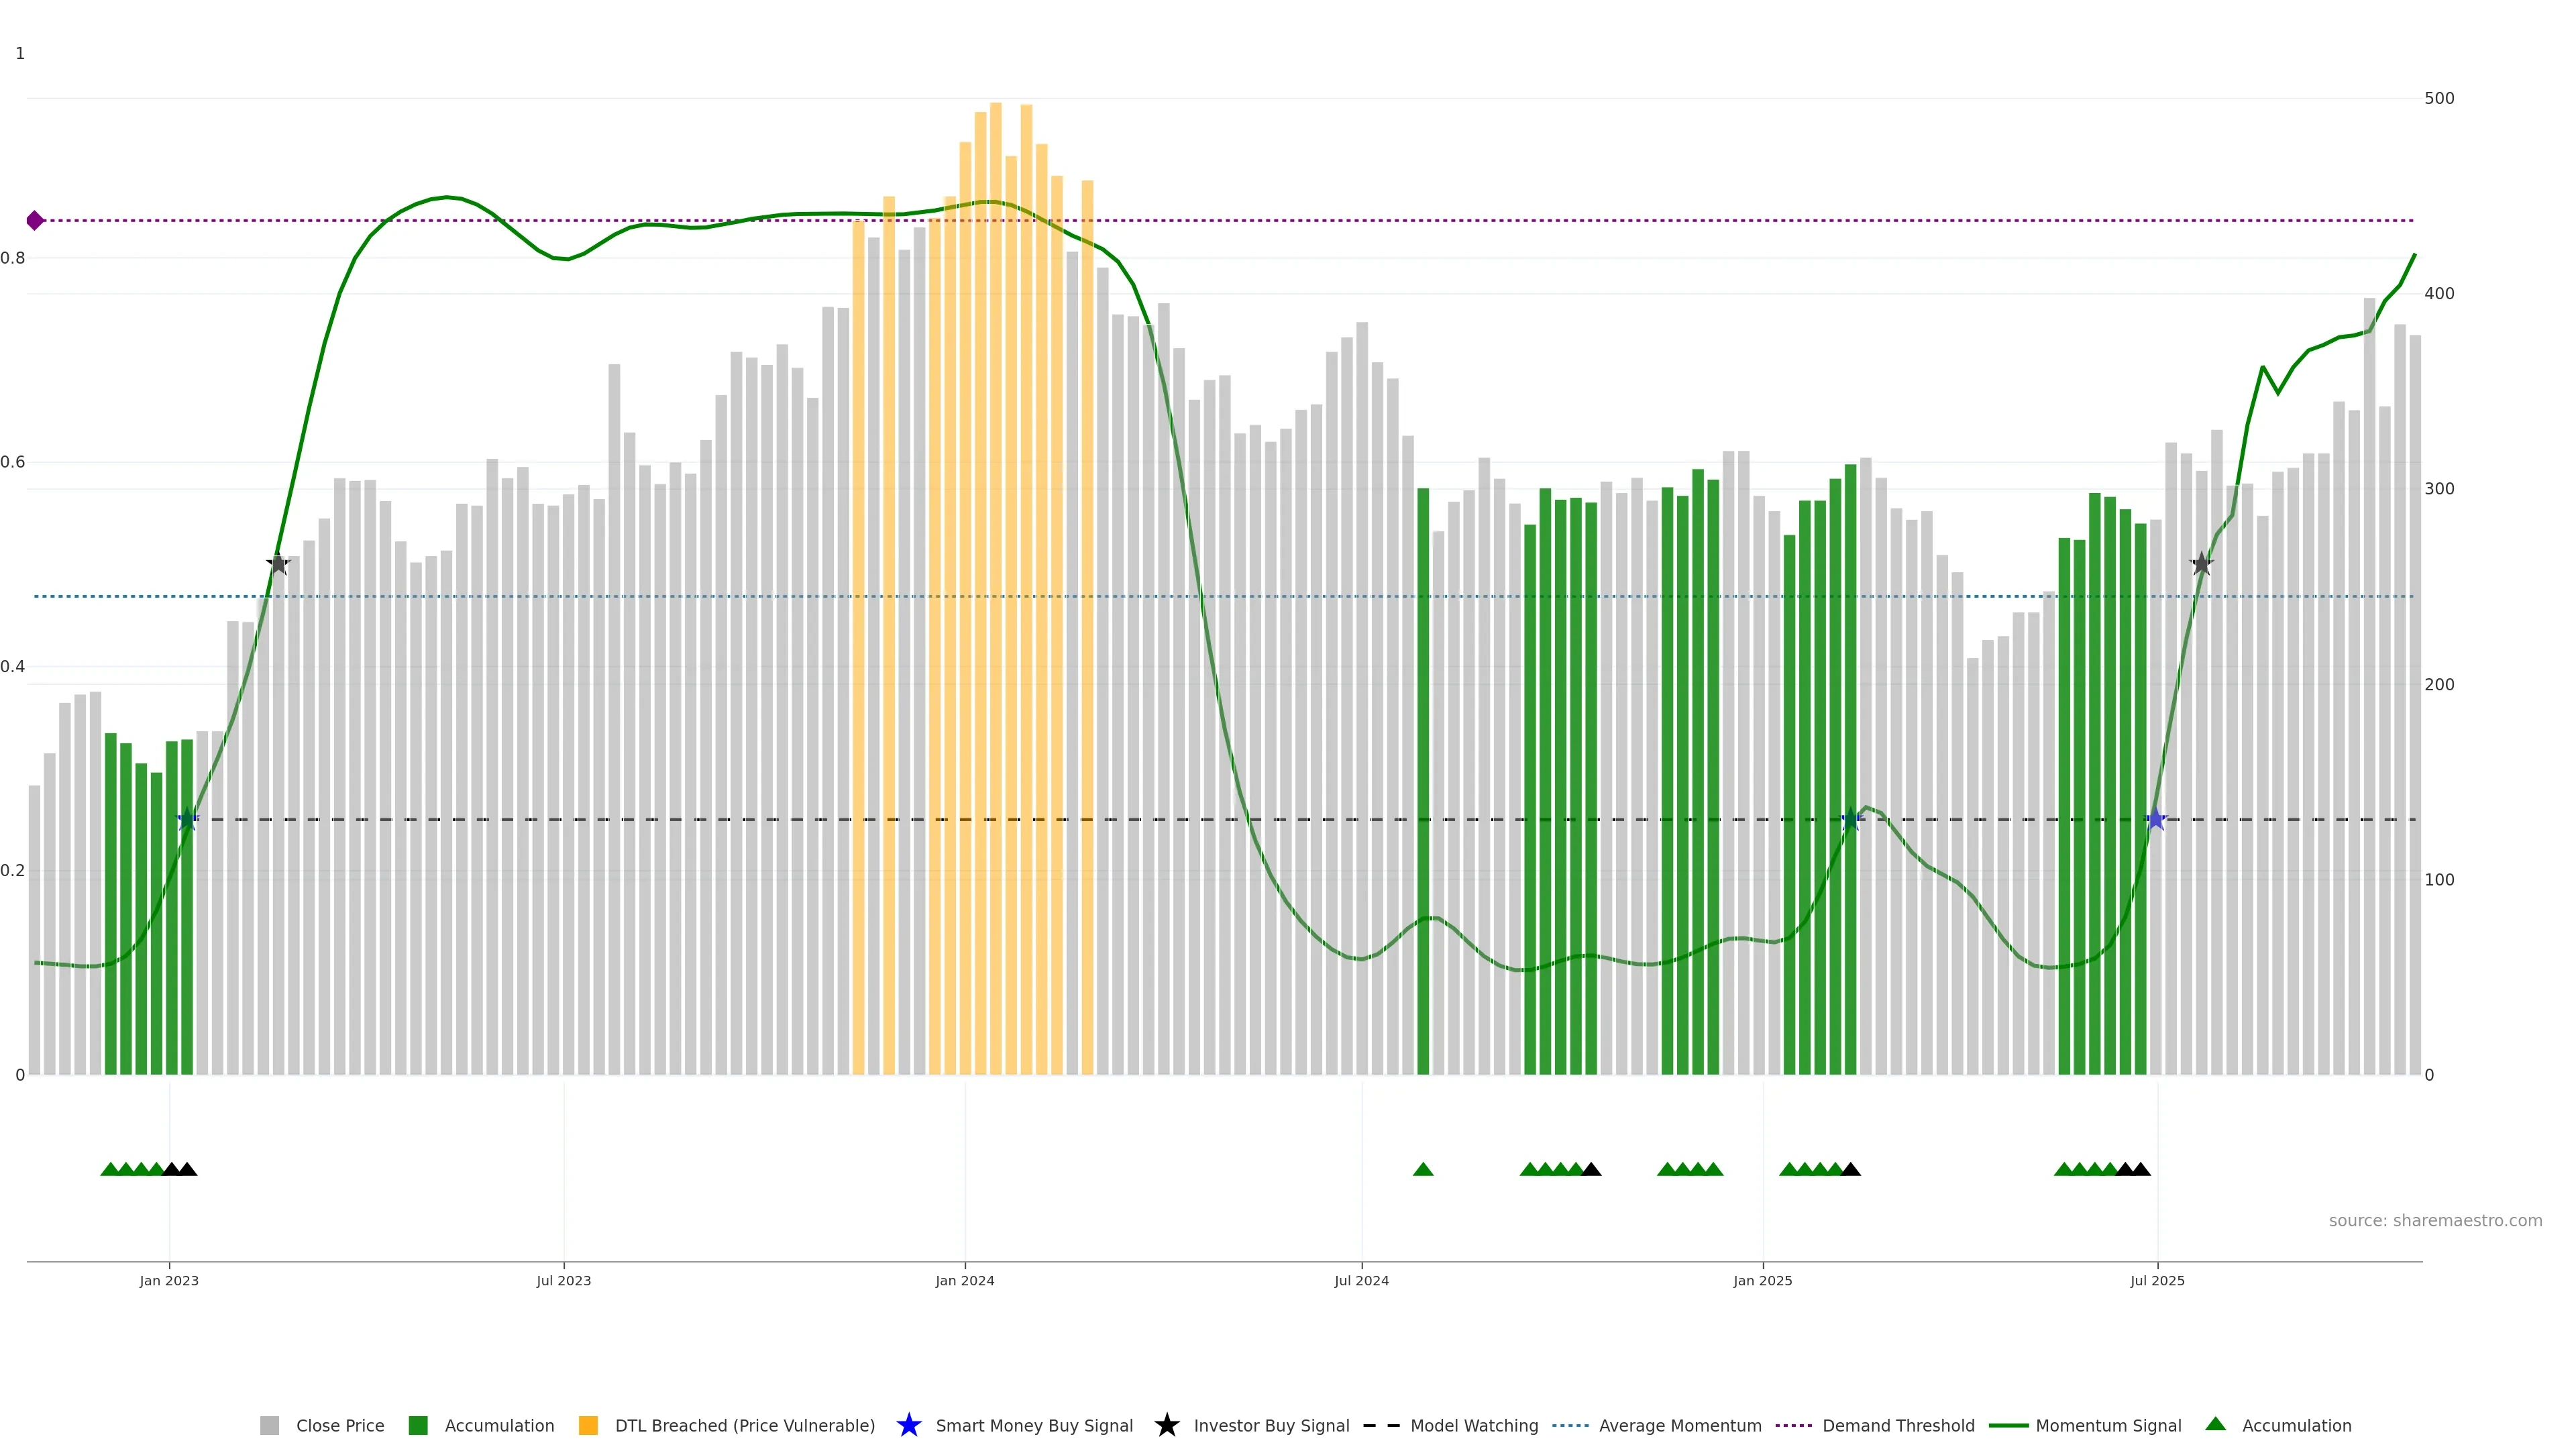Screen dimensions: 2576x1449
Task: Toggle the Demand Threshold legend entry
Action: tap(1898, 1425)
